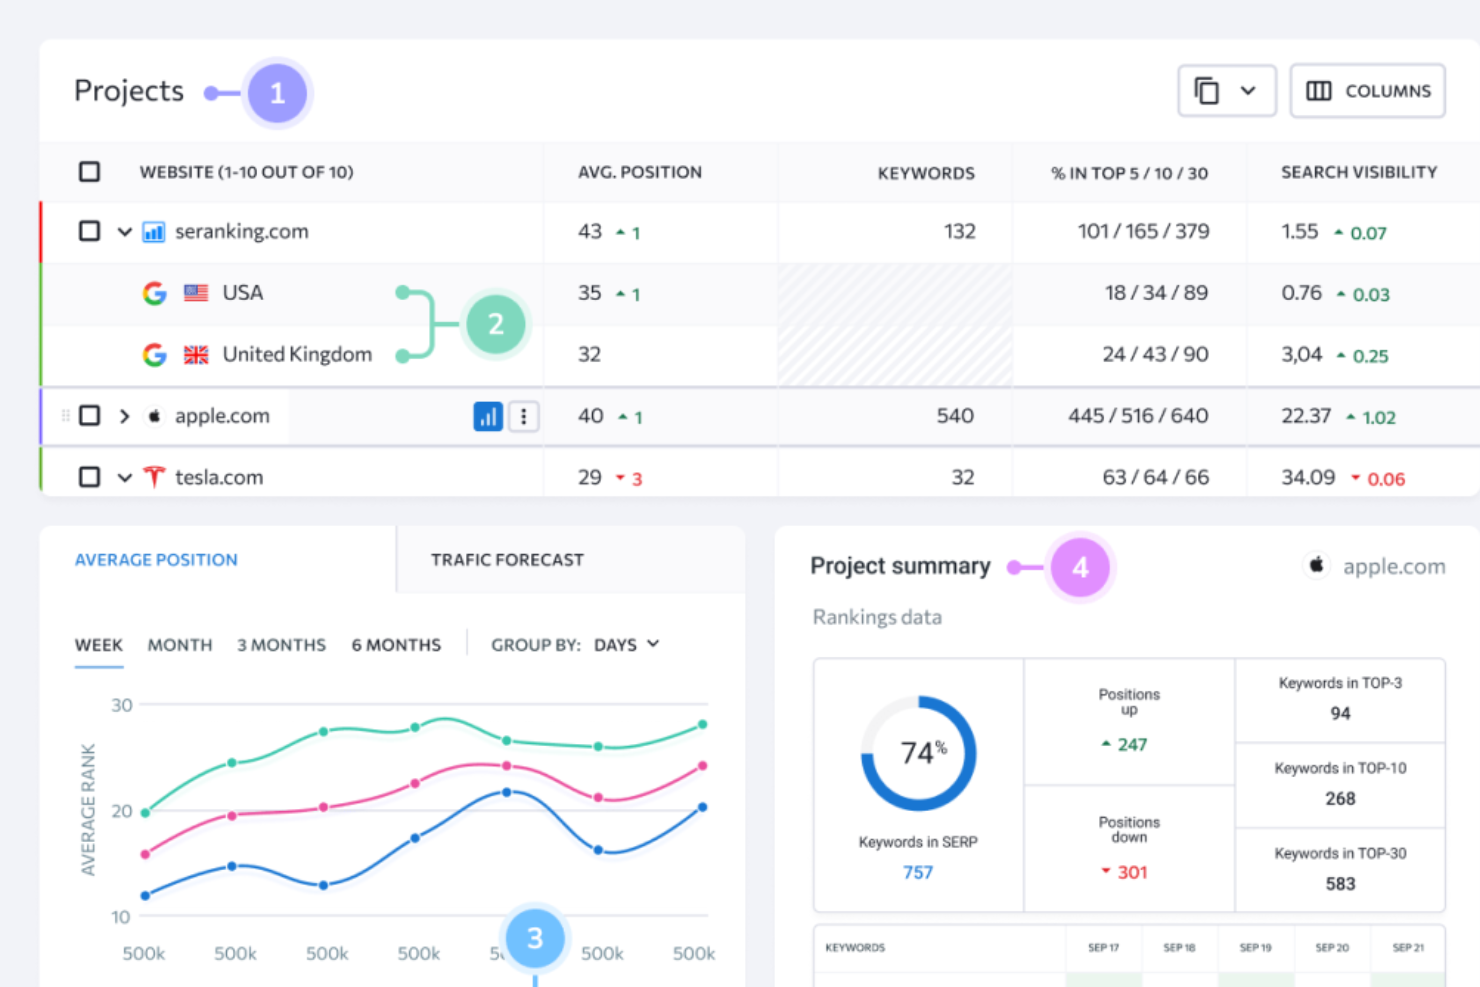Click the Keywords in TOP-3 value 94
This screenshot has height=987, width=1480.
tap(1340, 714)
